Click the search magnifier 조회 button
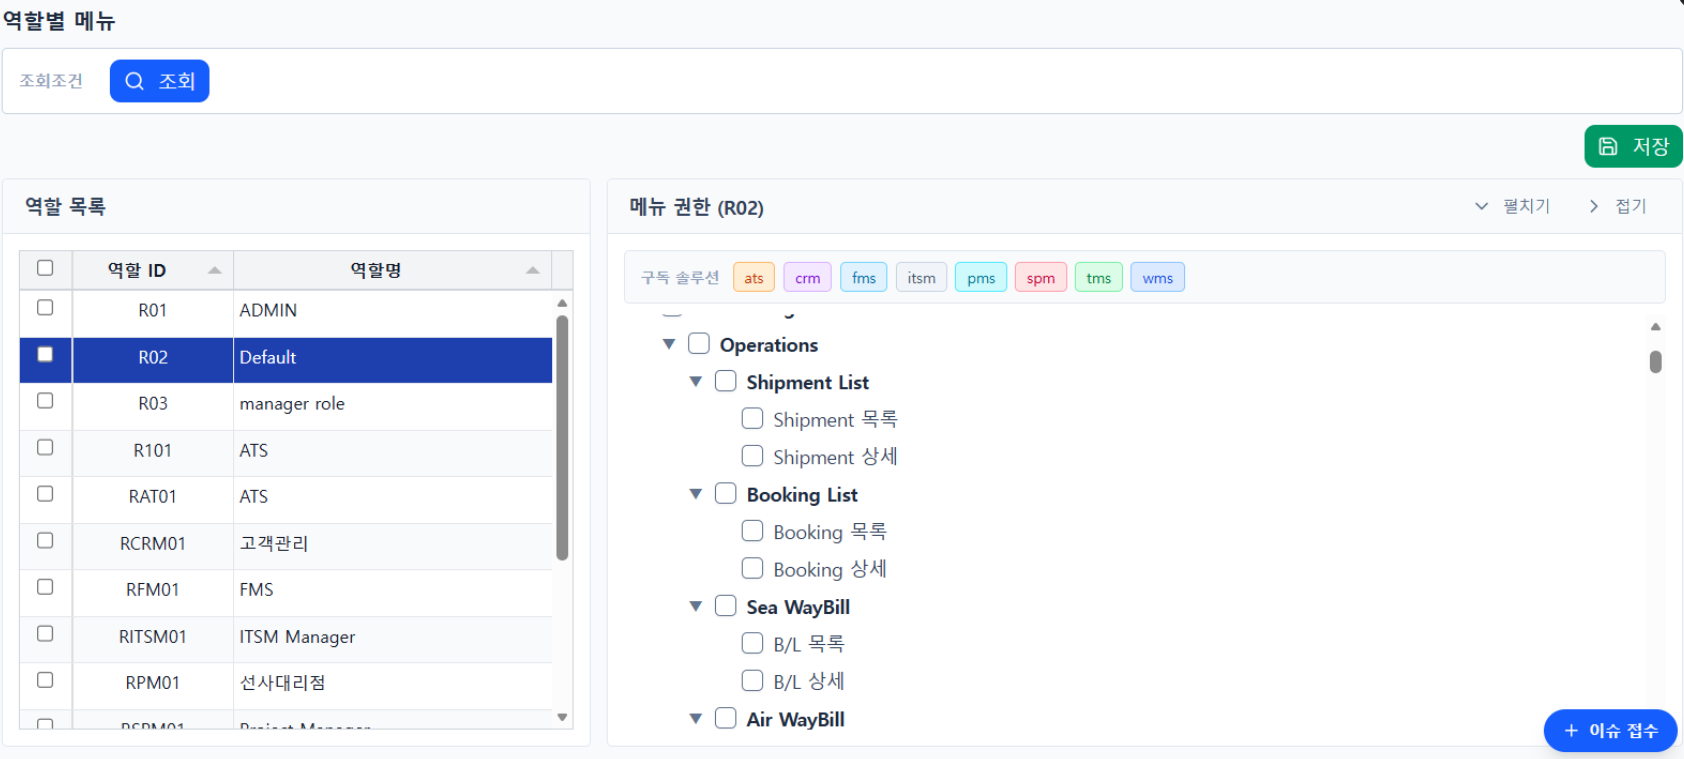 [x=159, y=81]
